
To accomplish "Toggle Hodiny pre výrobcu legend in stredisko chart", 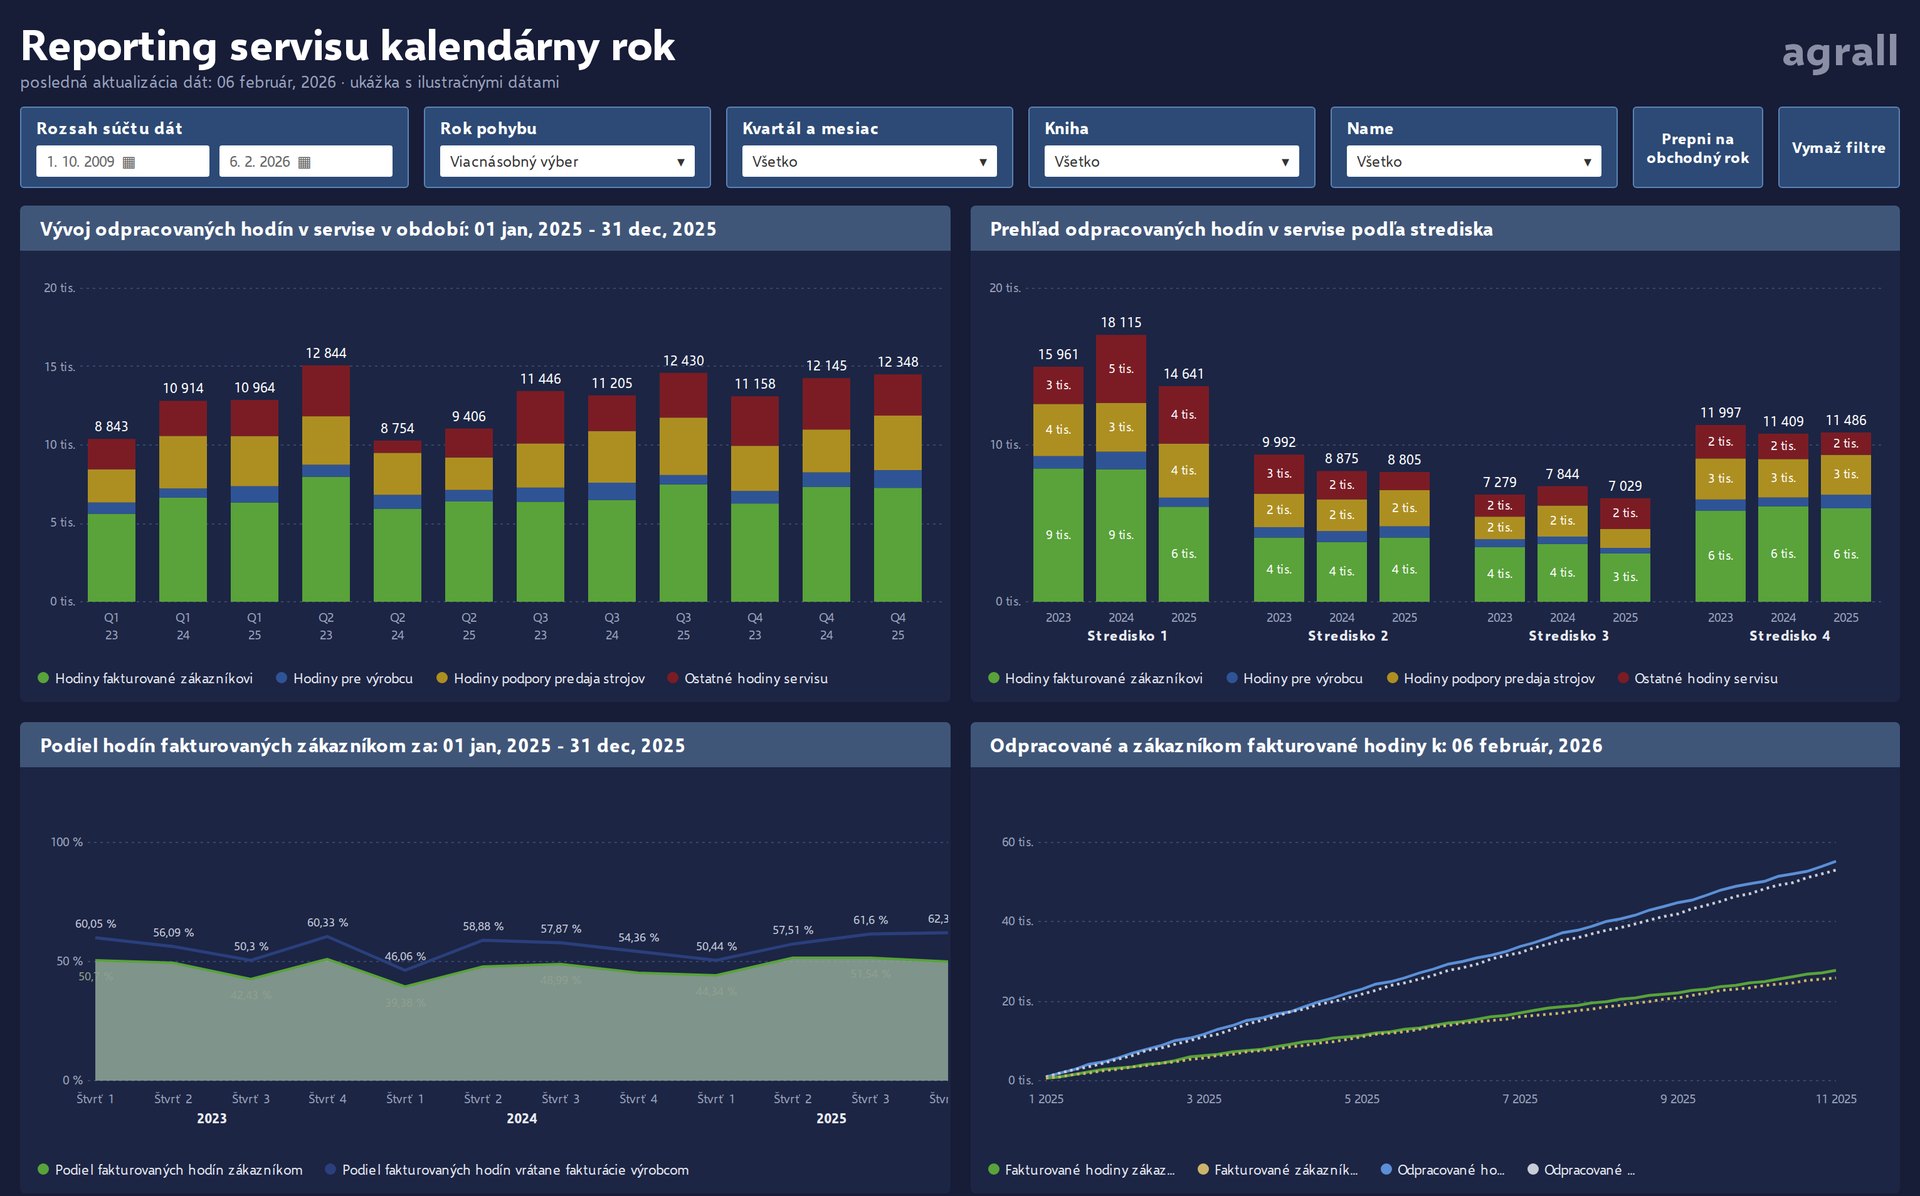I will coord(1294,678).
